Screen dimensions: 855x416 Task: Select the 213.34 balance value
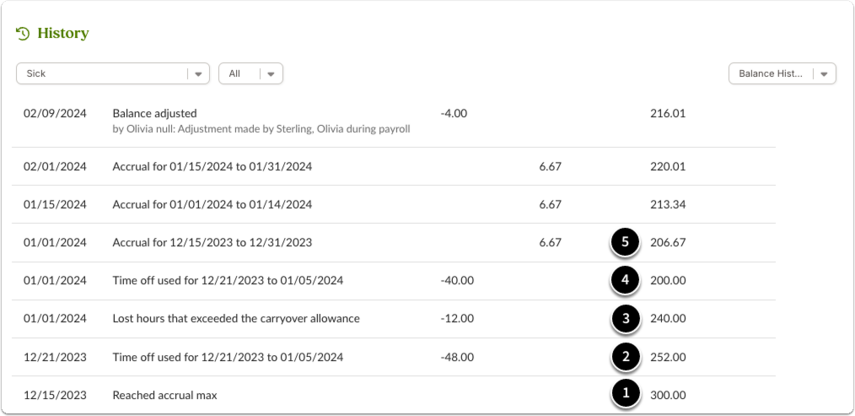tap(668, 204)
